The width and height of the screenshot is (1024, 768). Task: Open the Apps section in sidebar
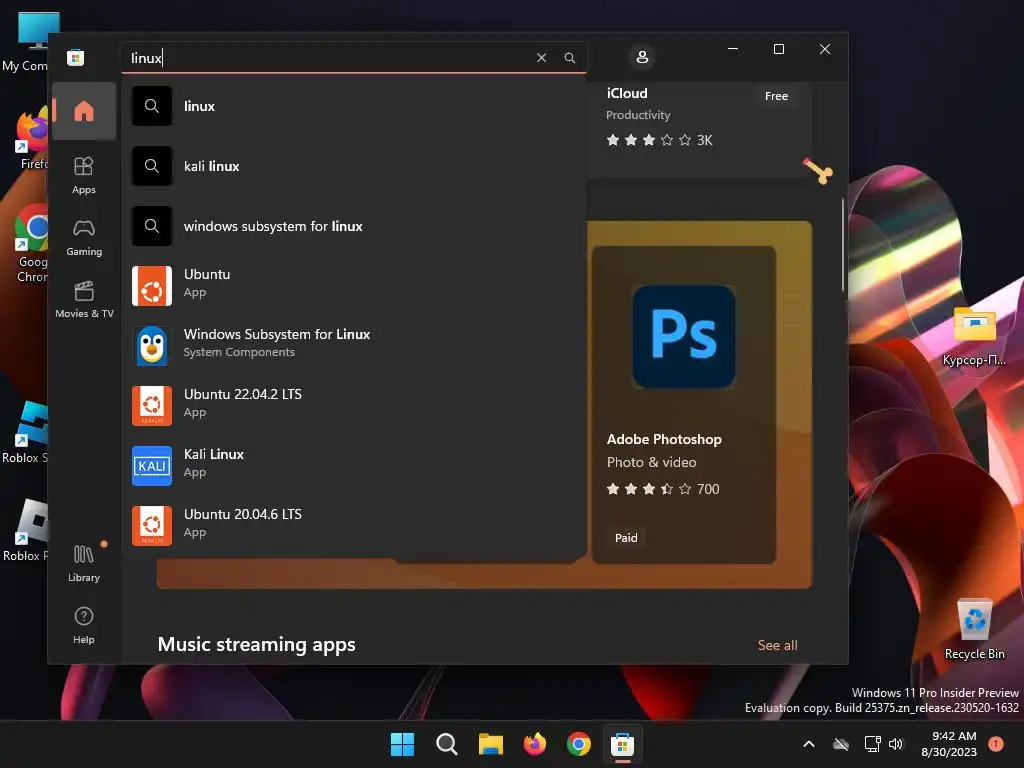[x=84, y=176]
